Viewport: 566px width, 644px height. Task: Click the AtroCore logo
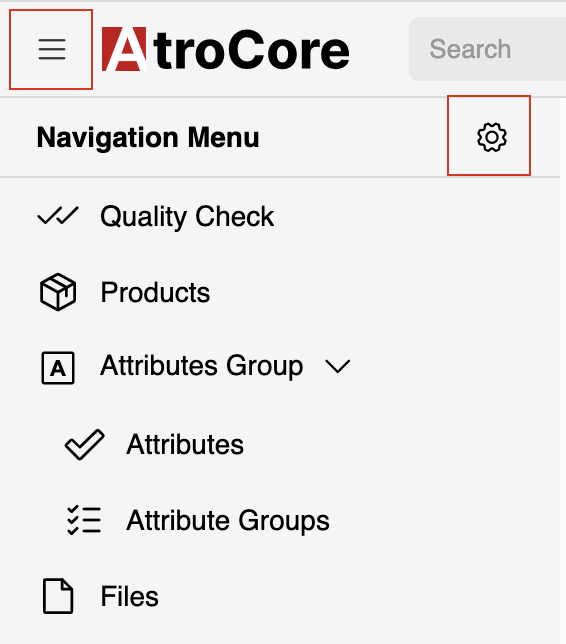click(225, 49)
